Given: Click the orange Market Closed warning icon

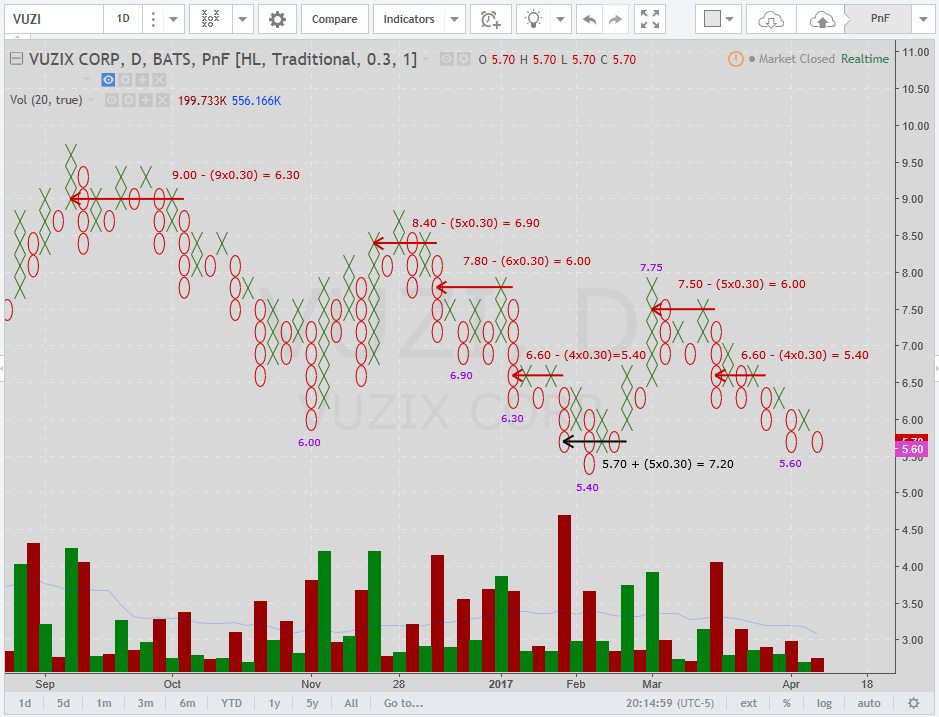Looking at the screenshot, I should pos(735,59).
